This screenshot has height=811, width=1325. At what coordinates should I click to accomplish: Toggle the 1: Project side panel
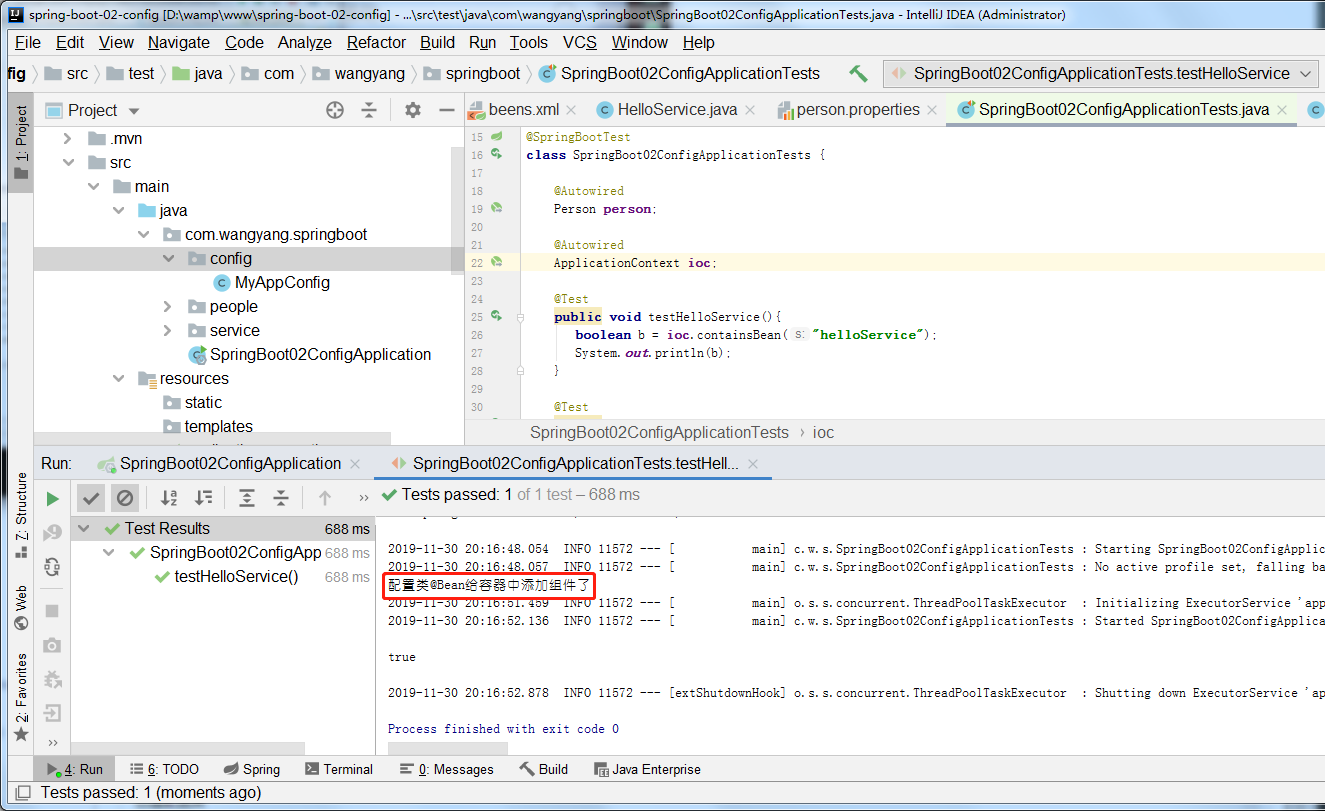(21, 143)
